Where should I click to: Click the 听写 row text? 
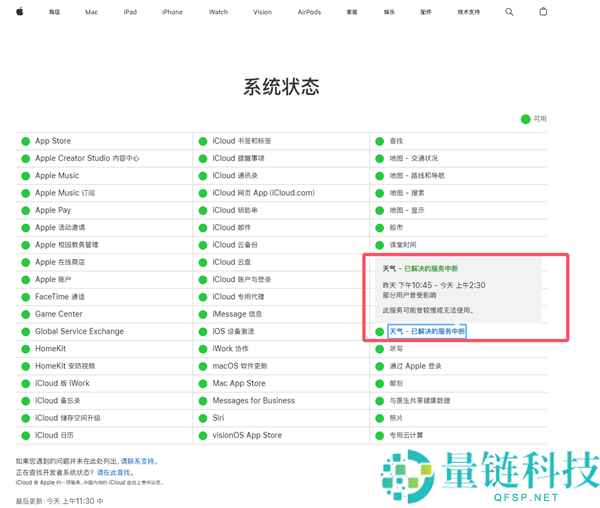pyautogui.click(x=396, y=349)
